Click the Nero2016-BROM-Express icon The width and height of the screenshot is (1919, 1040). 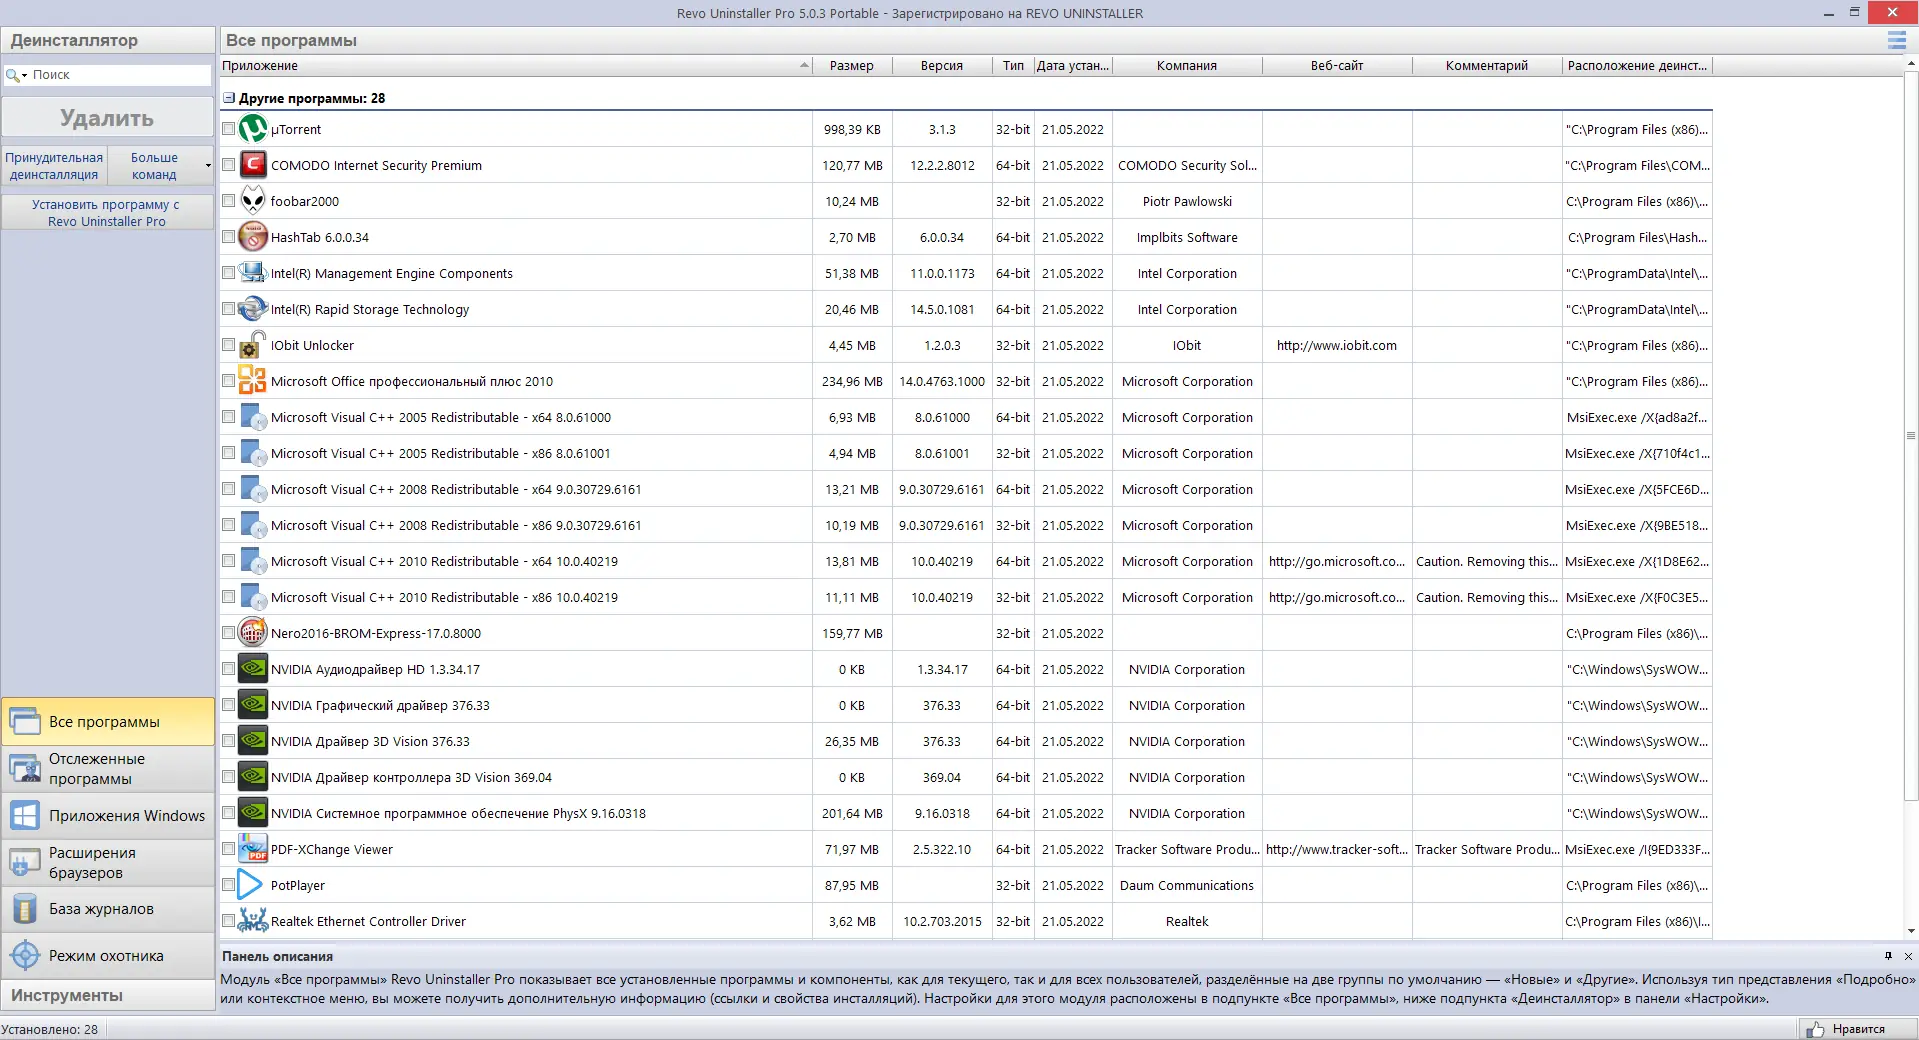(x=253, y=633)
